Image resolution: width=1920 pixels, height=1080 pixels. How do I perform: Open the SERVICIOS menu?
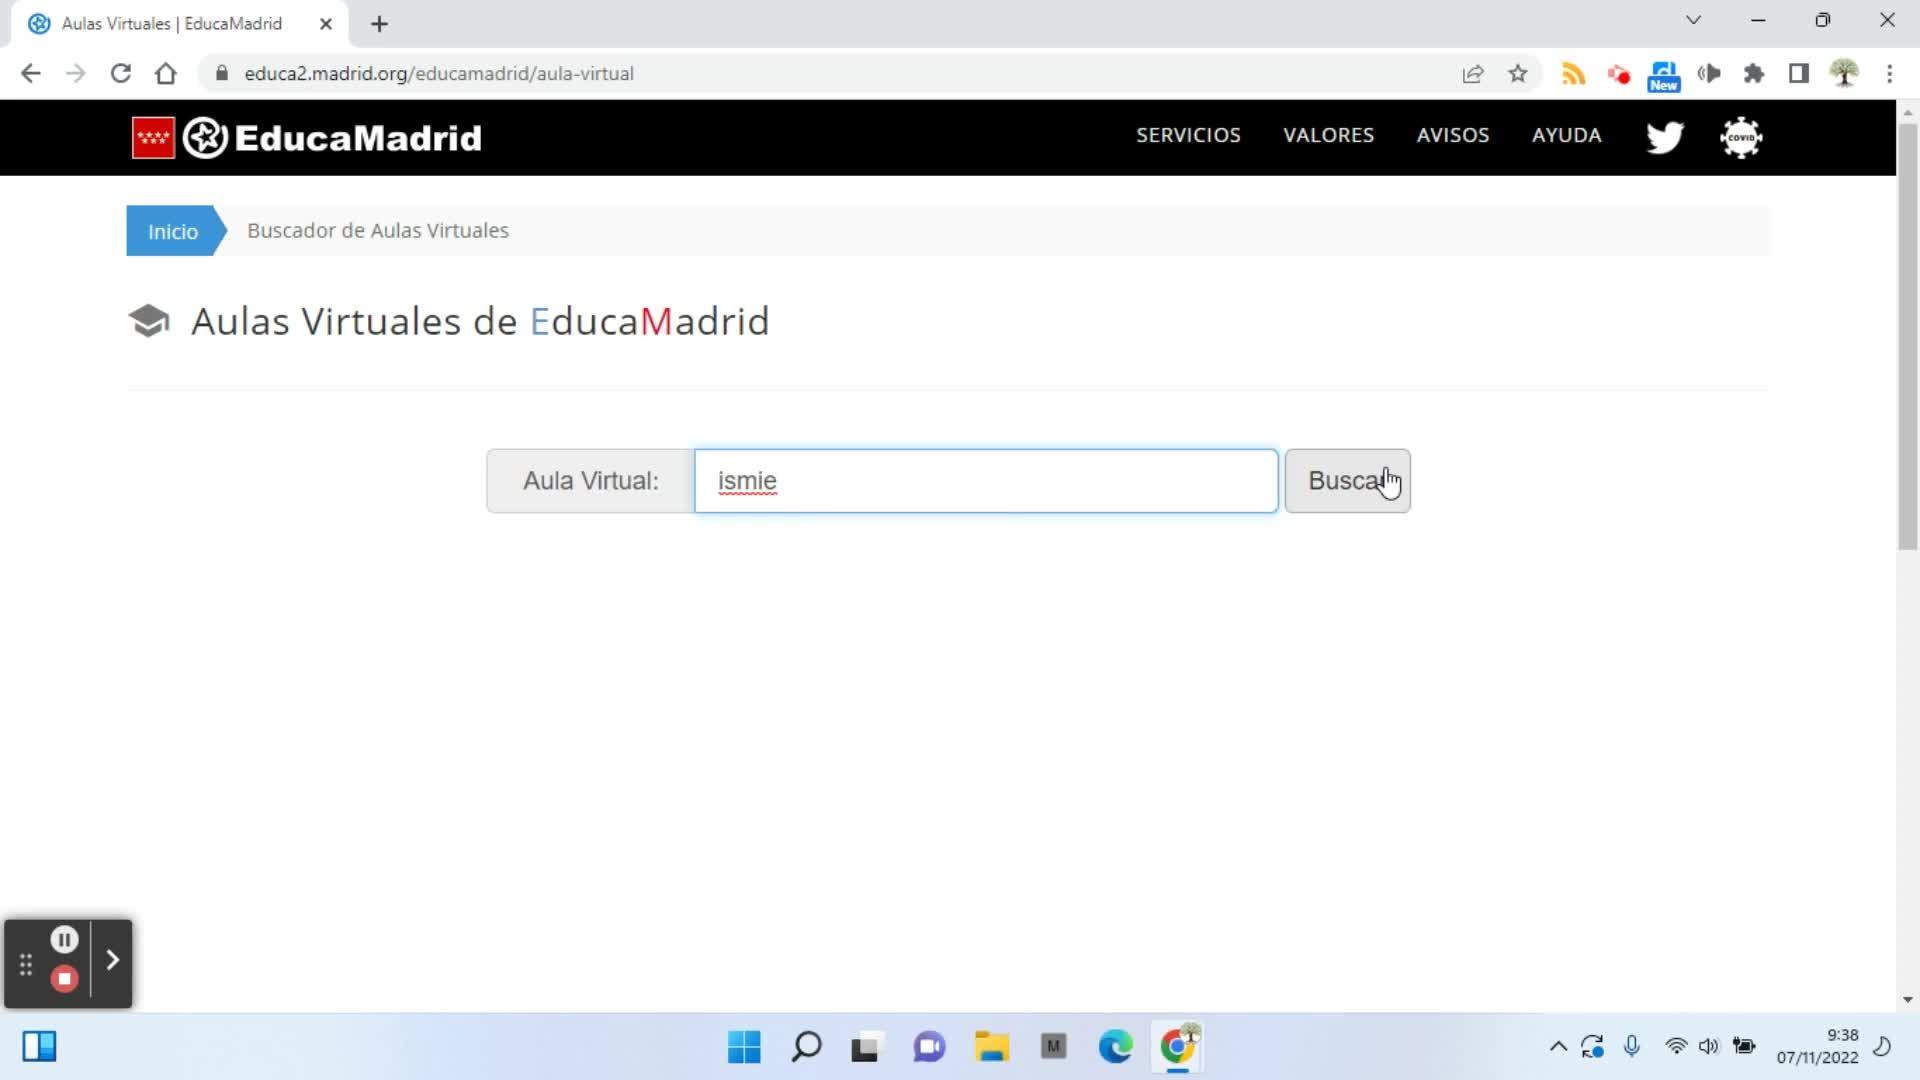point(1188,135)
